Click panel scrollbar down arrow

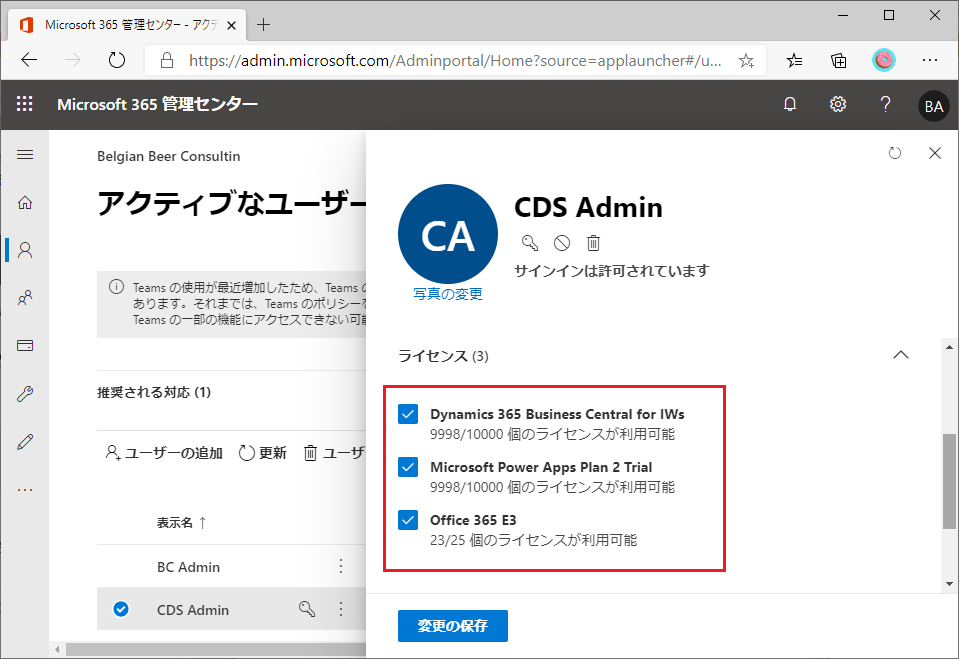(x=949, y=584)
